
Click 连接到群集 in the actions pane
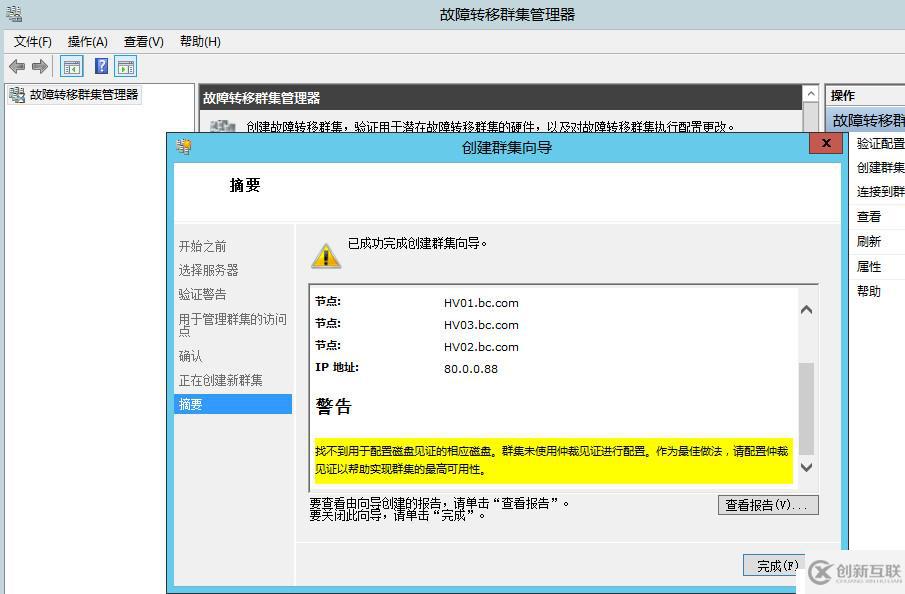point(880,192)
